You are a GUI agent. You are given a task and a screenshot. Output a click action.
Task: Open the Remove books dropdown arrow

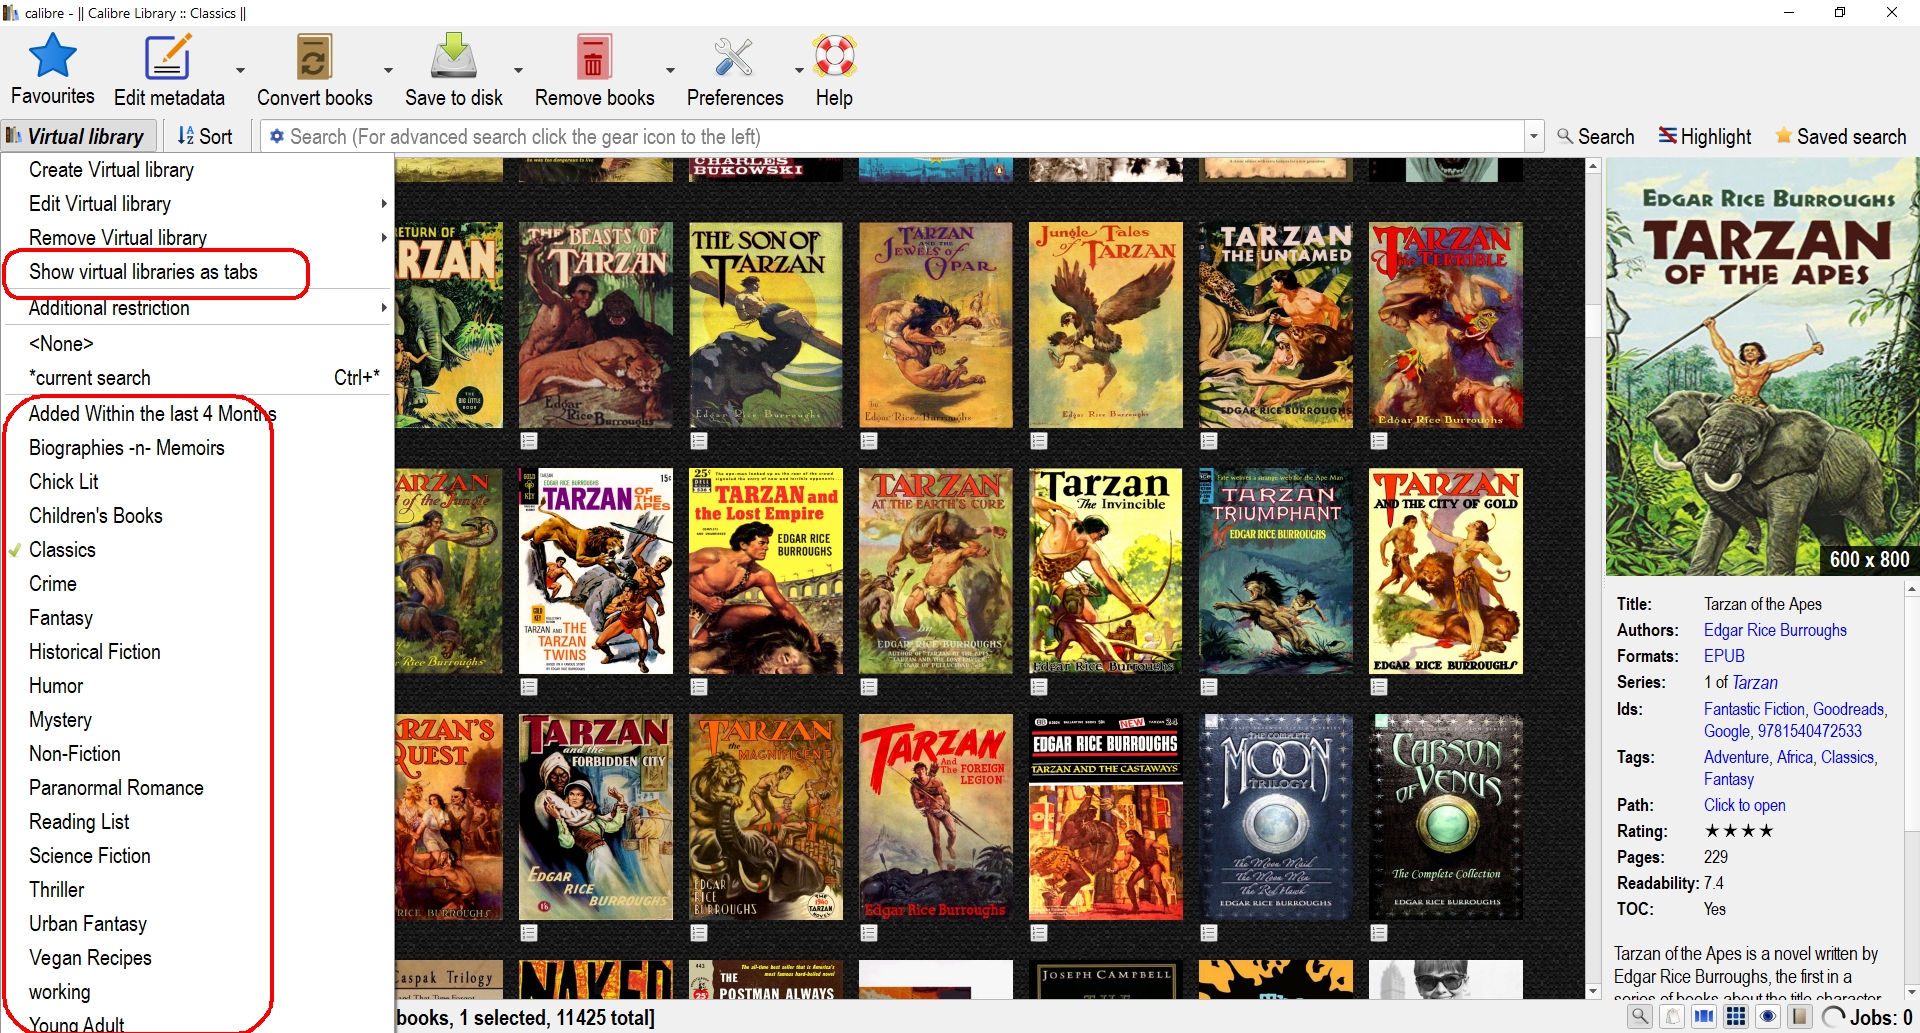(x=670, y=70)
